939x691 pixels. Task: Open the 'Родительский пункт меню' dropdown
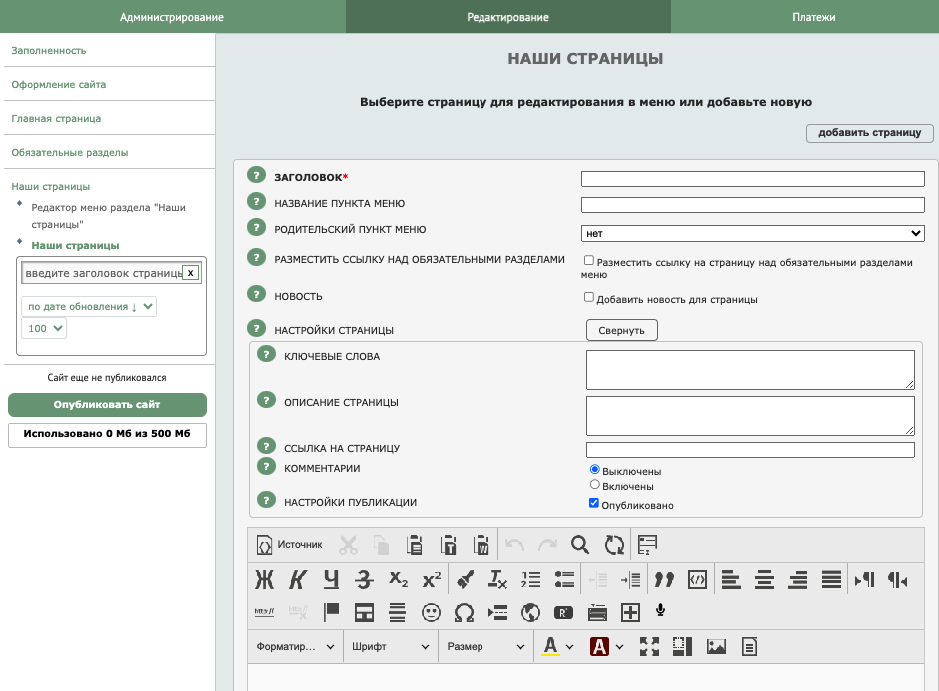coord(752,233)
